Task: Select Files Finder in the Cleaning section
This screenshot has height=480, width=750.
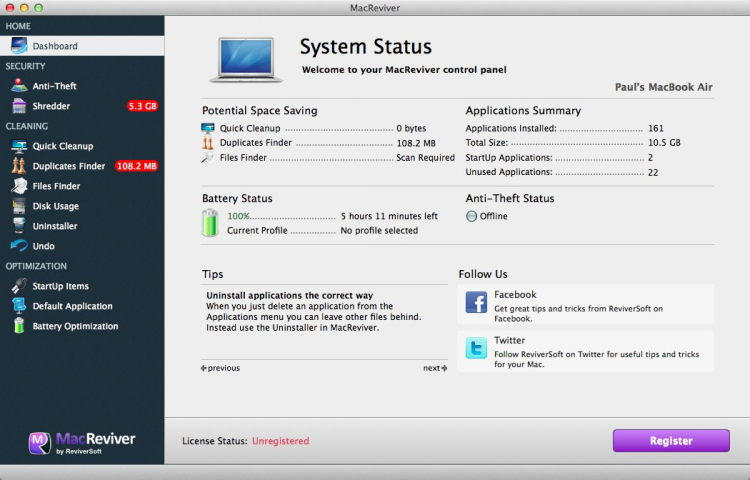Action: coord(56,186)
